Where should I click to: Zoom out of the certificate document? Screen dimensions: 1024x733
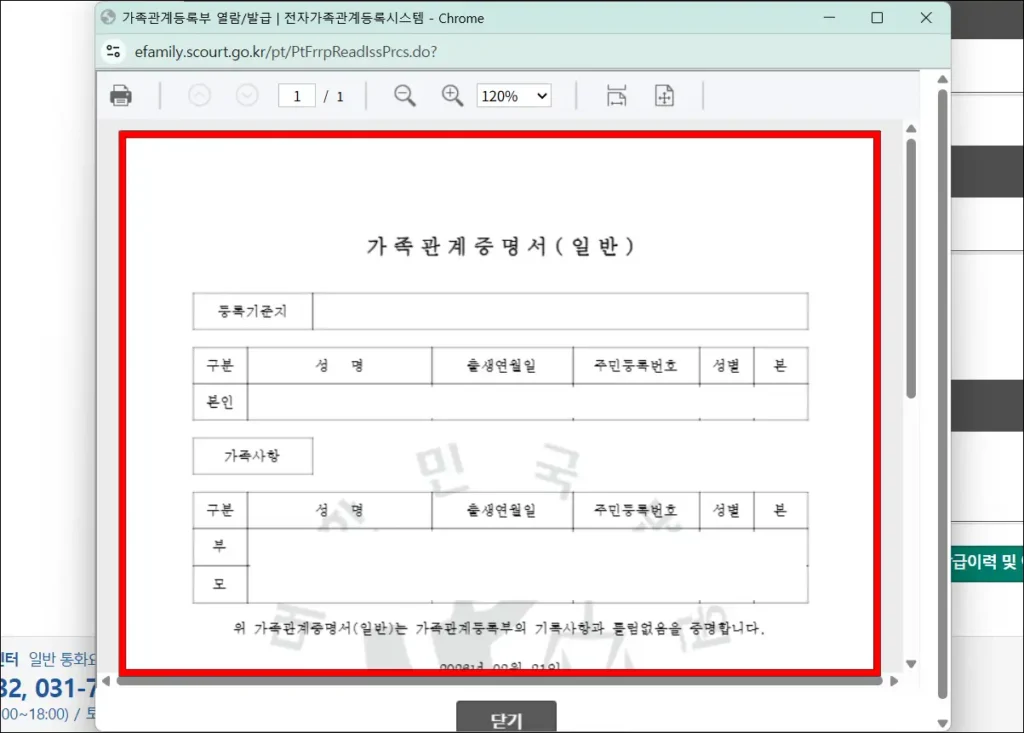pos(404,95)
